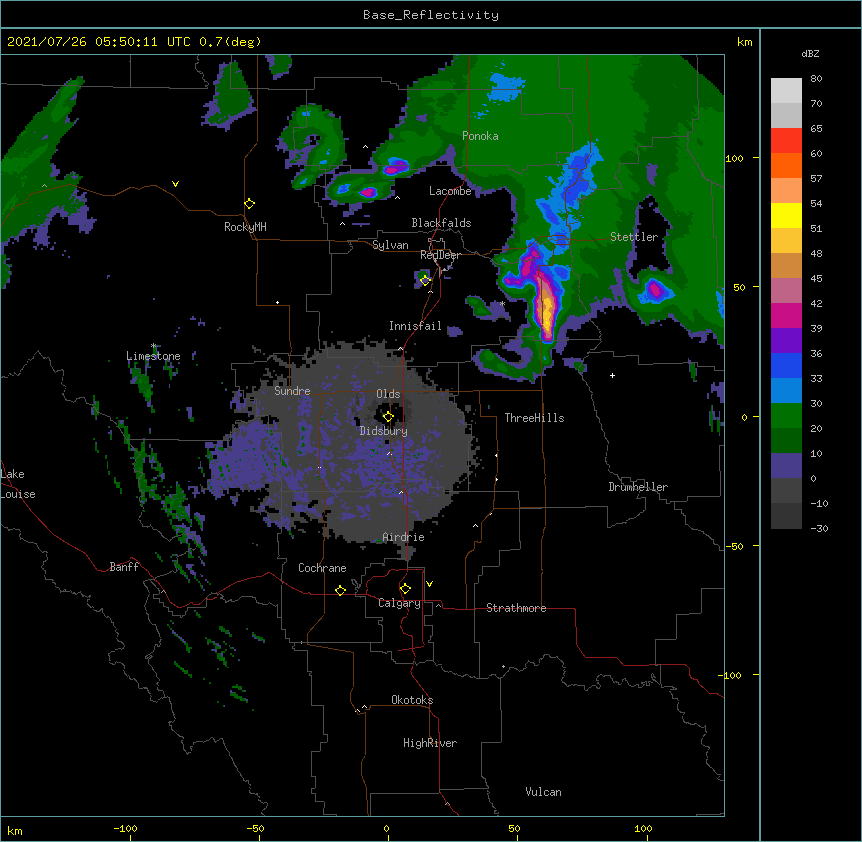Image resolution: width=862 pixels, height=842 pixels.
Task: Click the Ponoka city label
Action: coord(480,136)
